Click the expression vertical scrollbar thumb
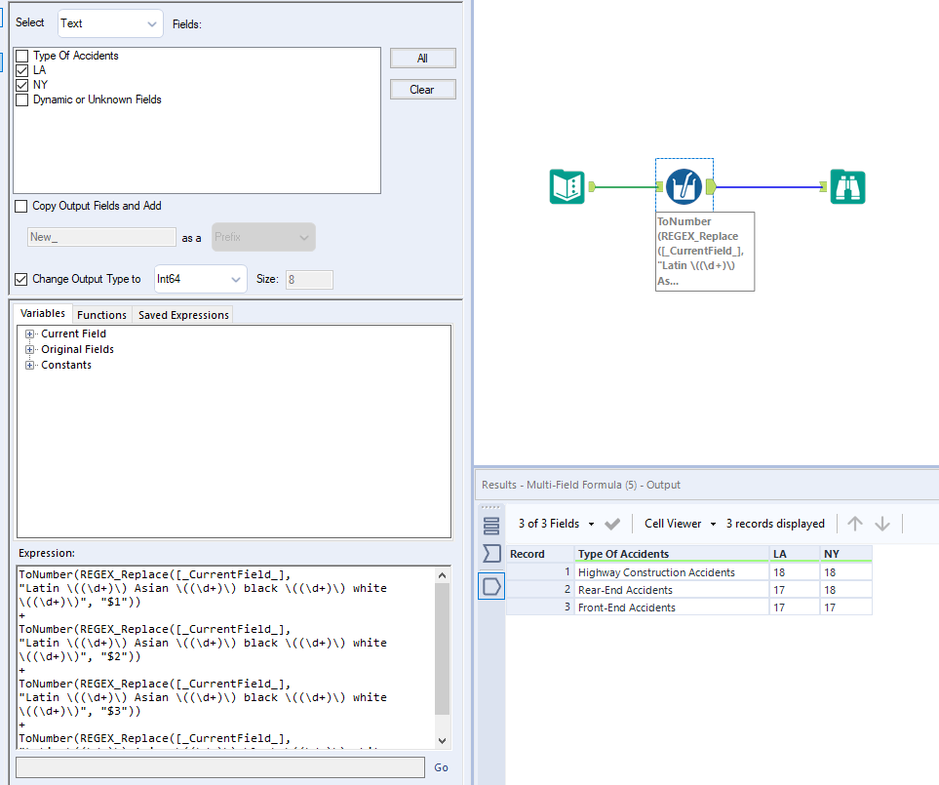939x785 pixels. tap(442, 648)
